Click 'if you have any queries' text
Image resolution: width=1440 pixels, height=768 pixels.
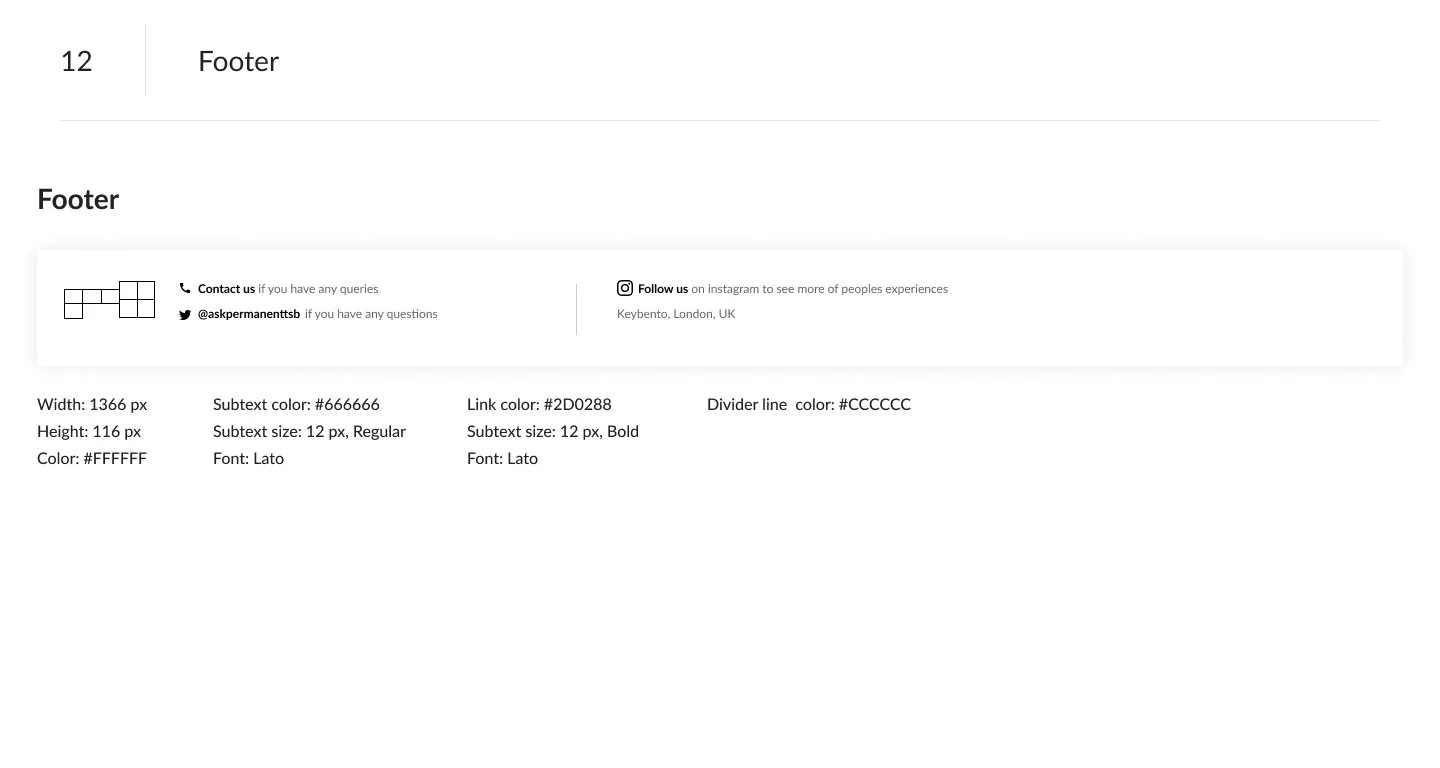pos(318,289)
